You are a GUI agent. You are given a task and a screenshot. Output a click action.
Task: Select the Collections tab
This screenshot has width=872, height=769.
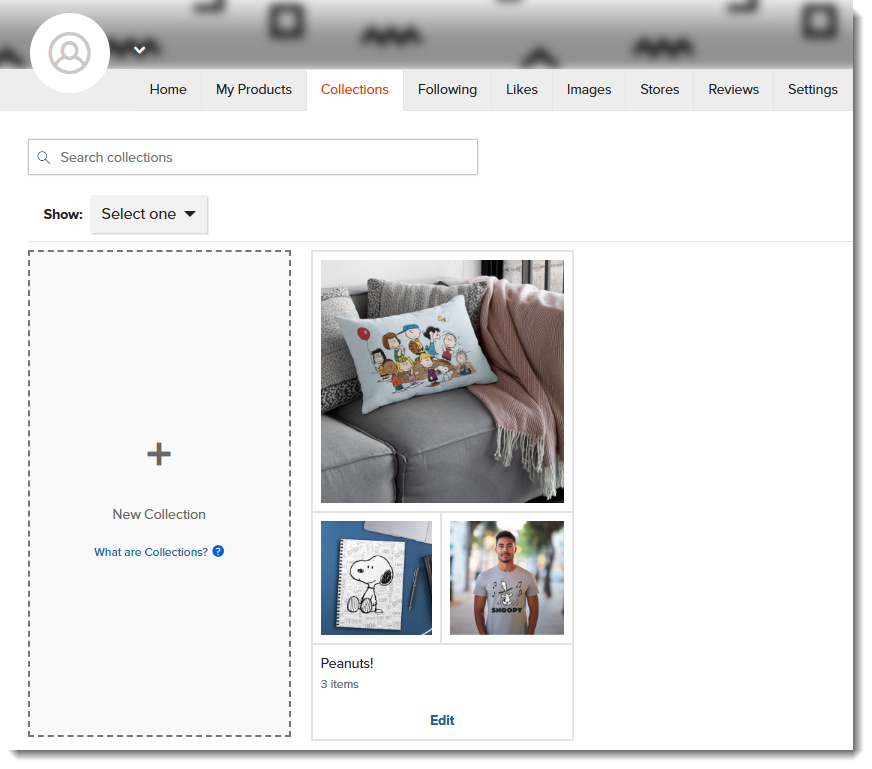pos(355,90)
